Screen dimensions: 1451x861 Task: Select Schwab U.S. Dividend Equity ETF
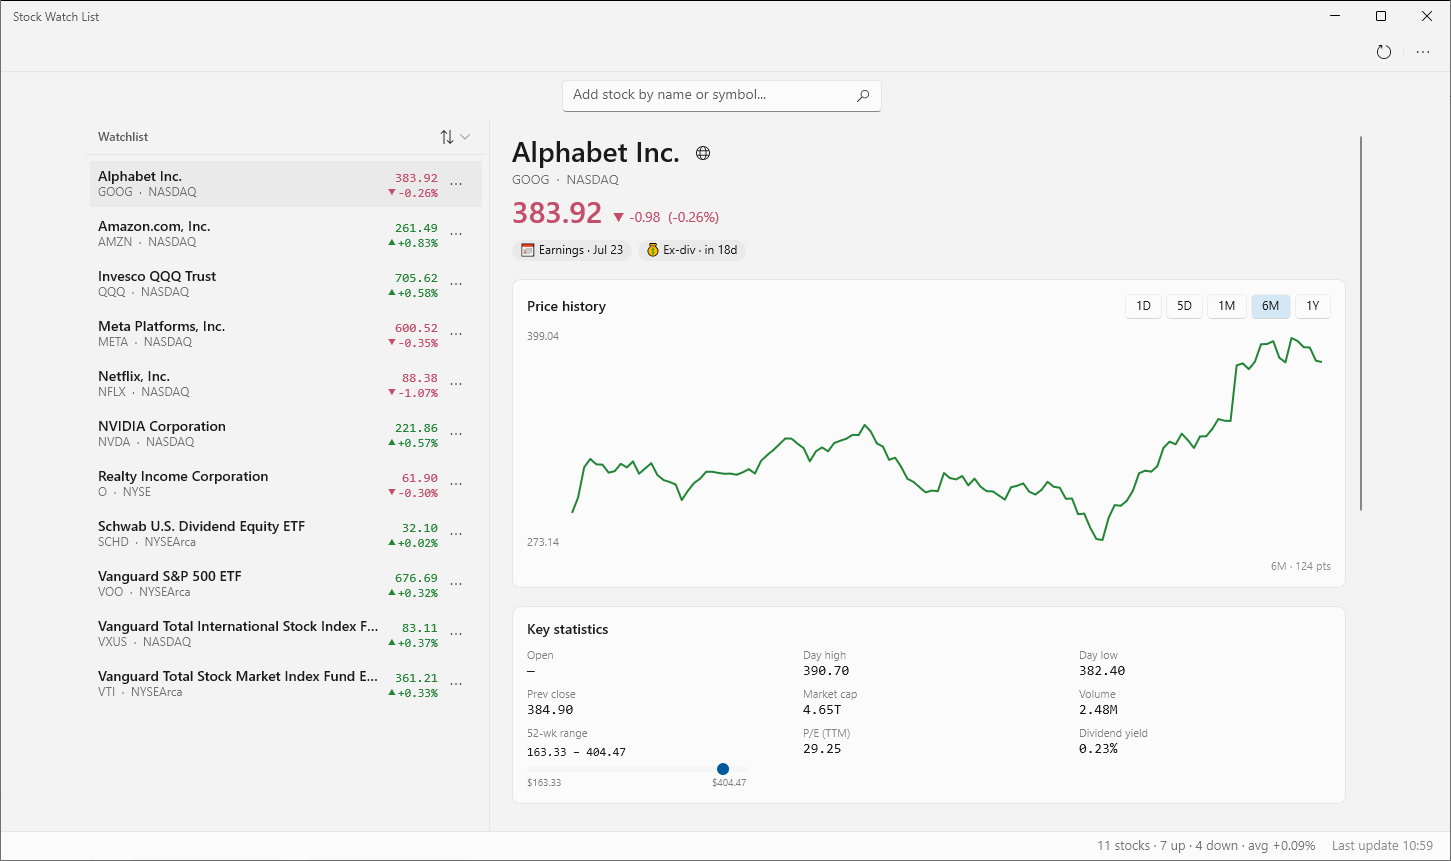[286, 534]
